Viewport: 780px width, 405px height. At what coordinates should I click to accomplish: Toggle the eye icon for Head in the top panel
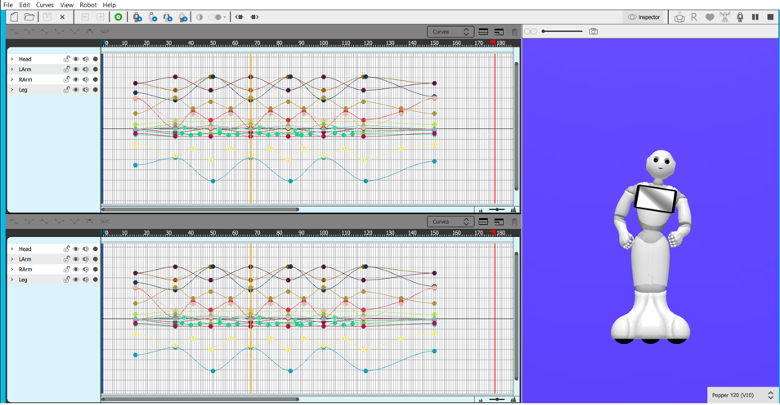point(76,59)
